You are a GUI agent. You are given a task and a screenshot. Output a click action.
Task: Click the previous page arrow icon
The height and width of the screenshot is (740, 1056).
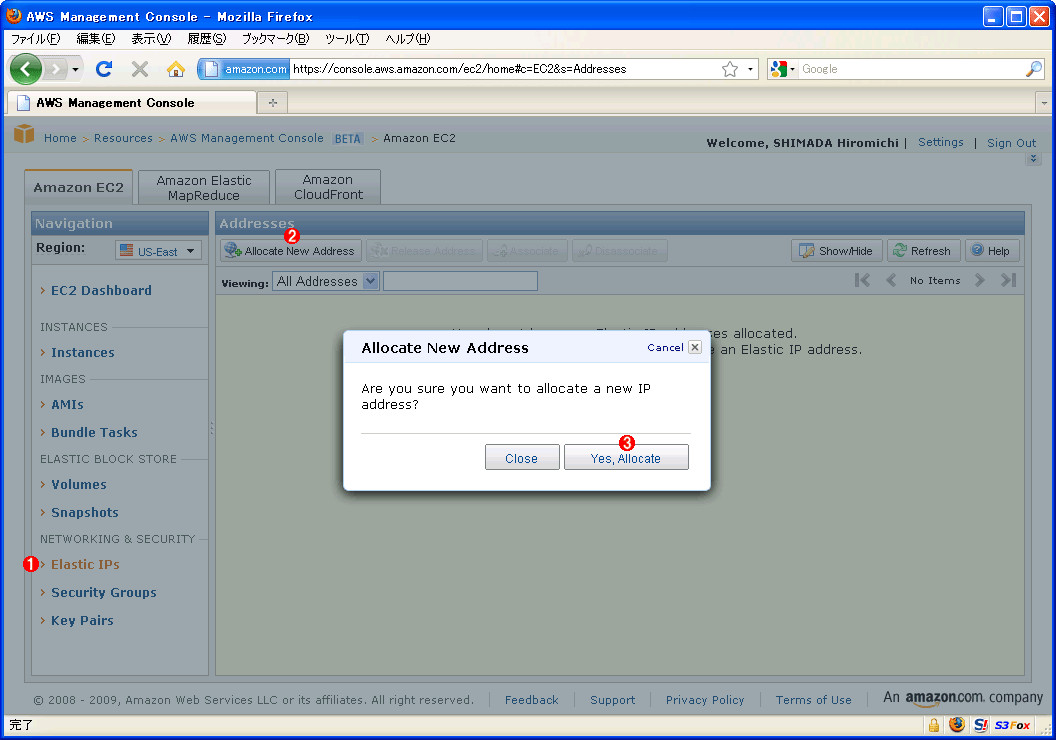pyautogui.click(x=891, y=280)
